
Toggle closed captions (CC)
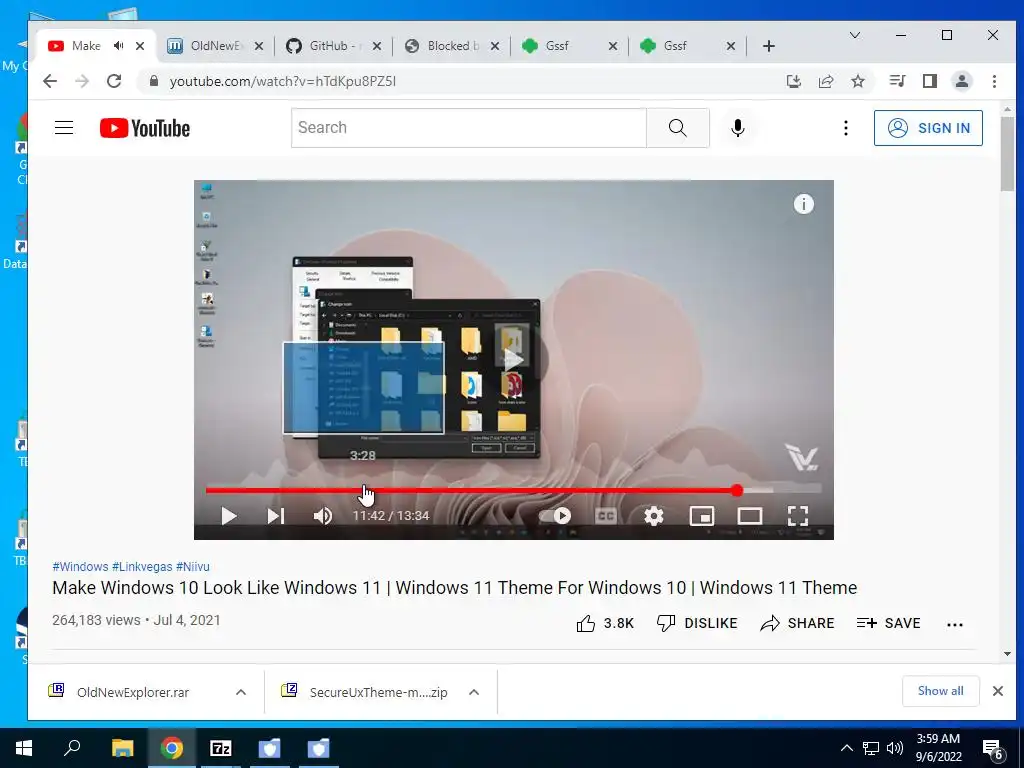click(x=605, y=516)
